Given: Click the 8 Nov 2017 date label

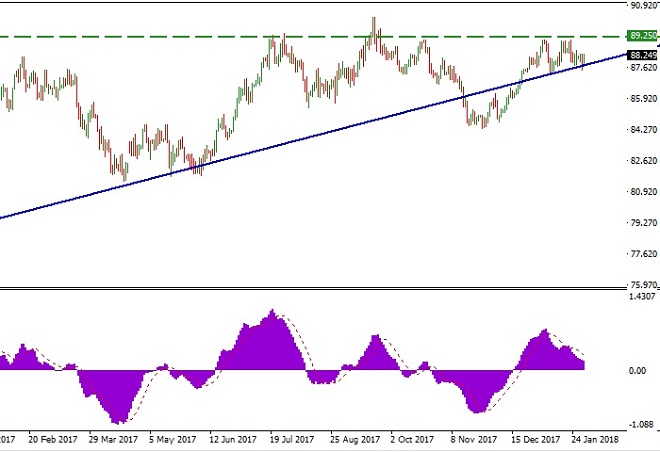Looking at the screenshot, I should pos(474,439).
